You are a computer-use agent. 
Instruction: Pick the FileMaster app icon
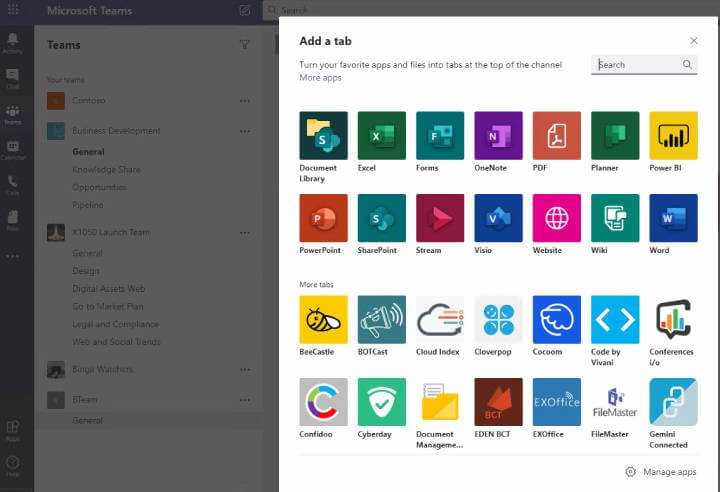click(615, 402)
